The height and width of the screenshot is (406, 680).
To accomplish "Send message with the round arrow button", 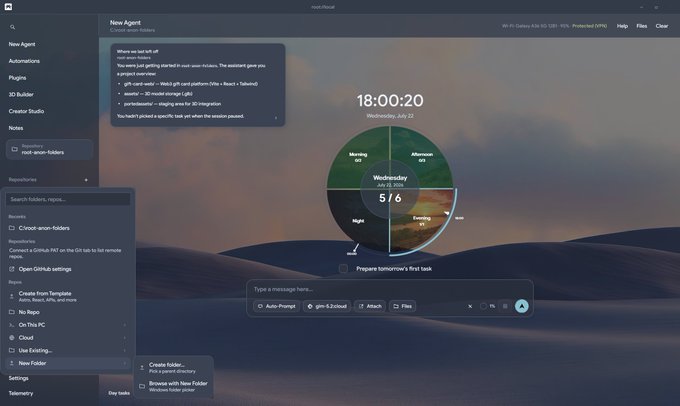I will click(x=522, y=306).
